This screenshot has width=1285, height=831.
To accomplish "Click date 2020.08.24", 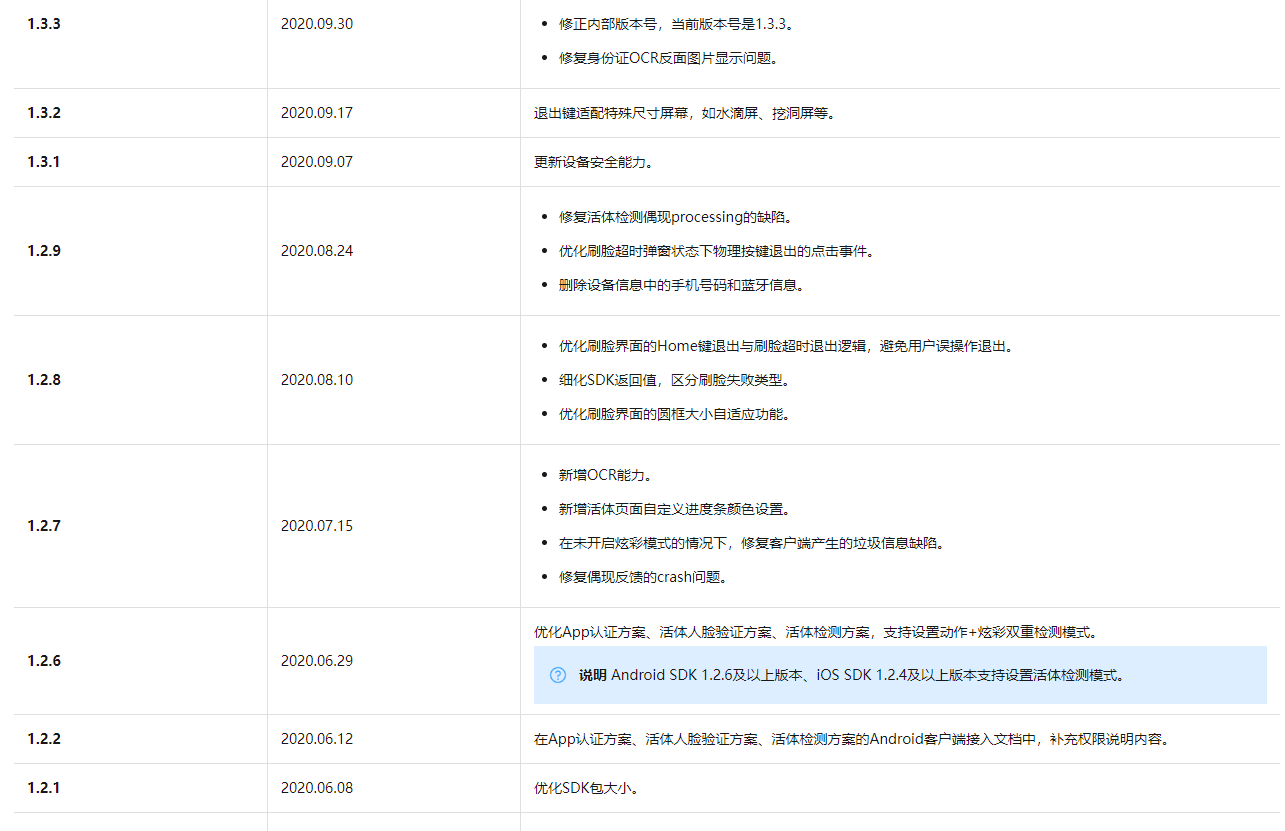I will [317, 251].
